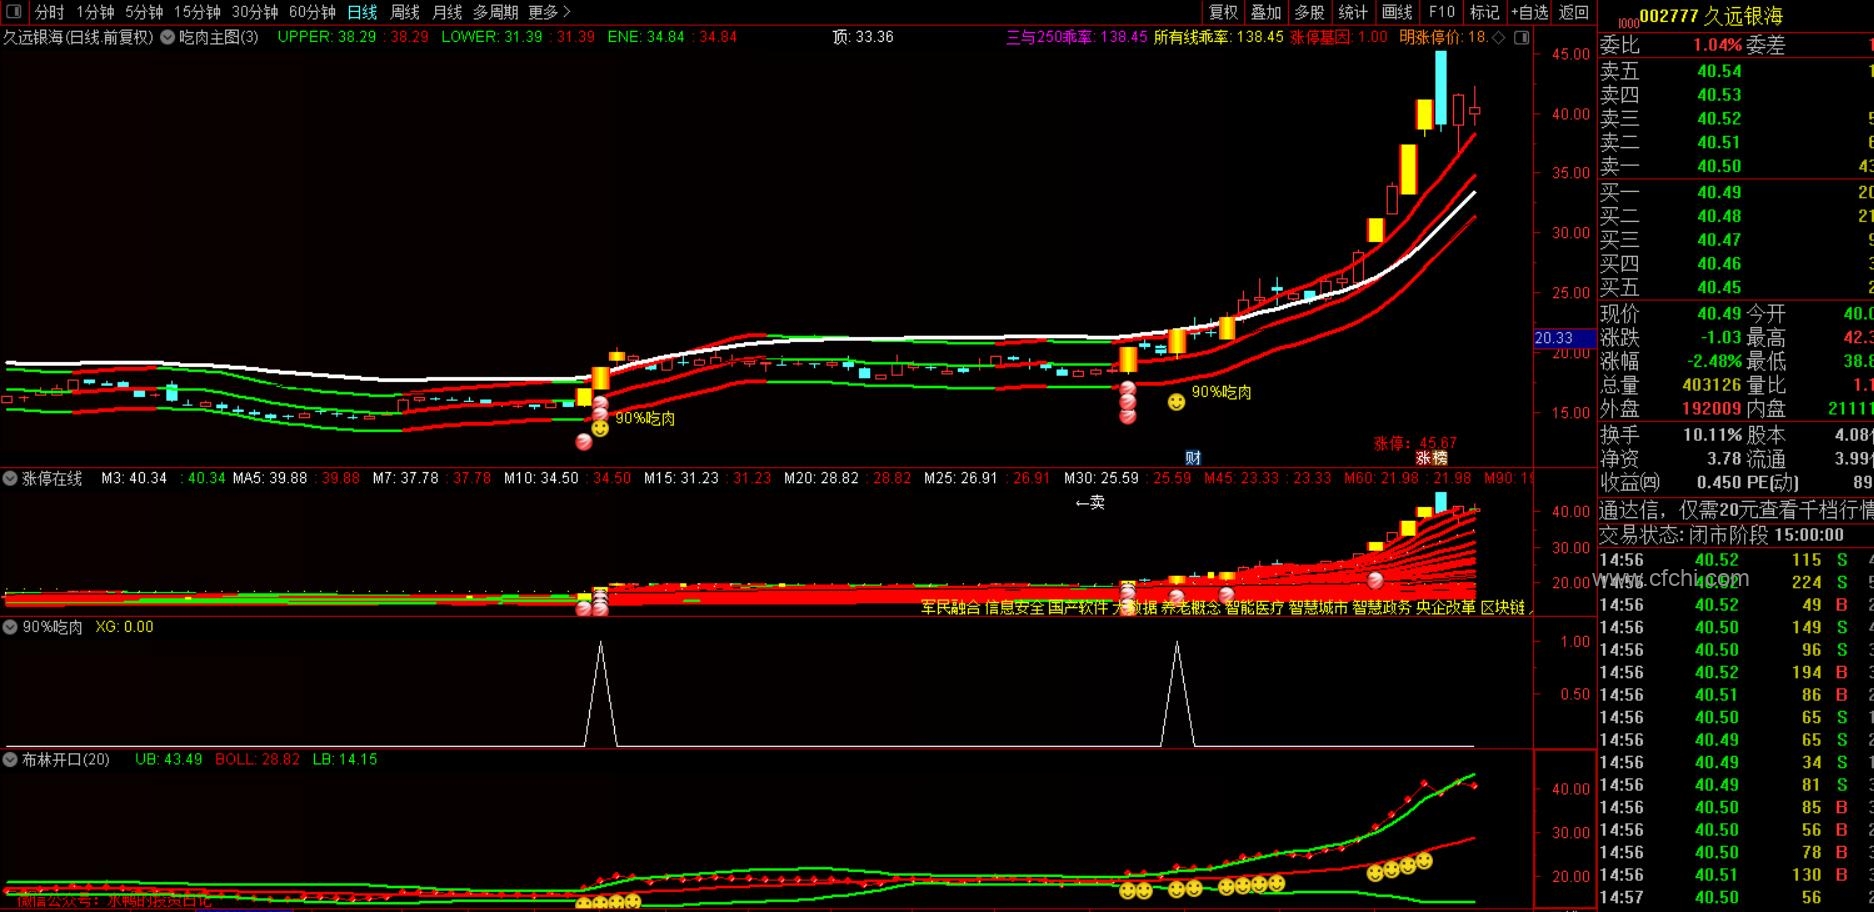Expand the 涨停在线 indicator dropdown
Viewport: 1874px width, 912px height.
(x=10, y=479)
